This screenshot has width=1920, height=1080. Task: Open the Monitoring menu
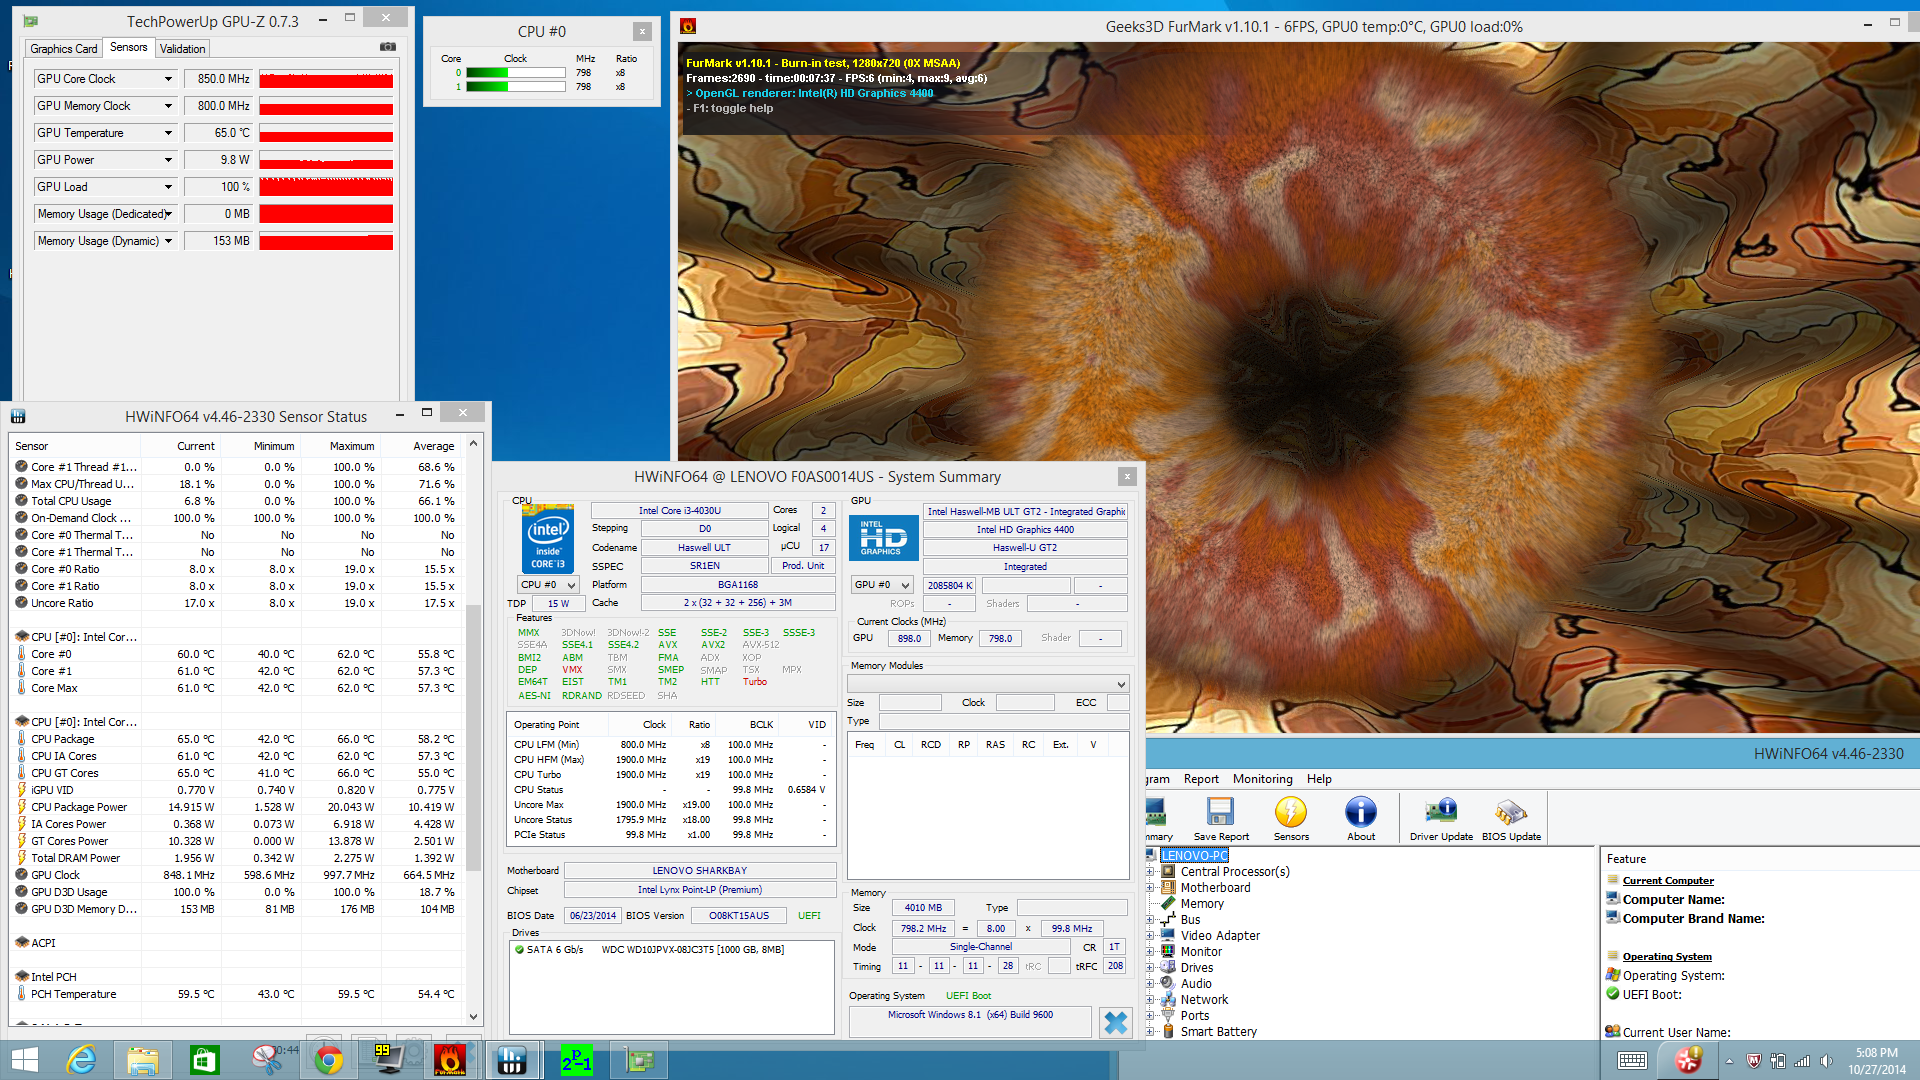[x=1262, y=779]
